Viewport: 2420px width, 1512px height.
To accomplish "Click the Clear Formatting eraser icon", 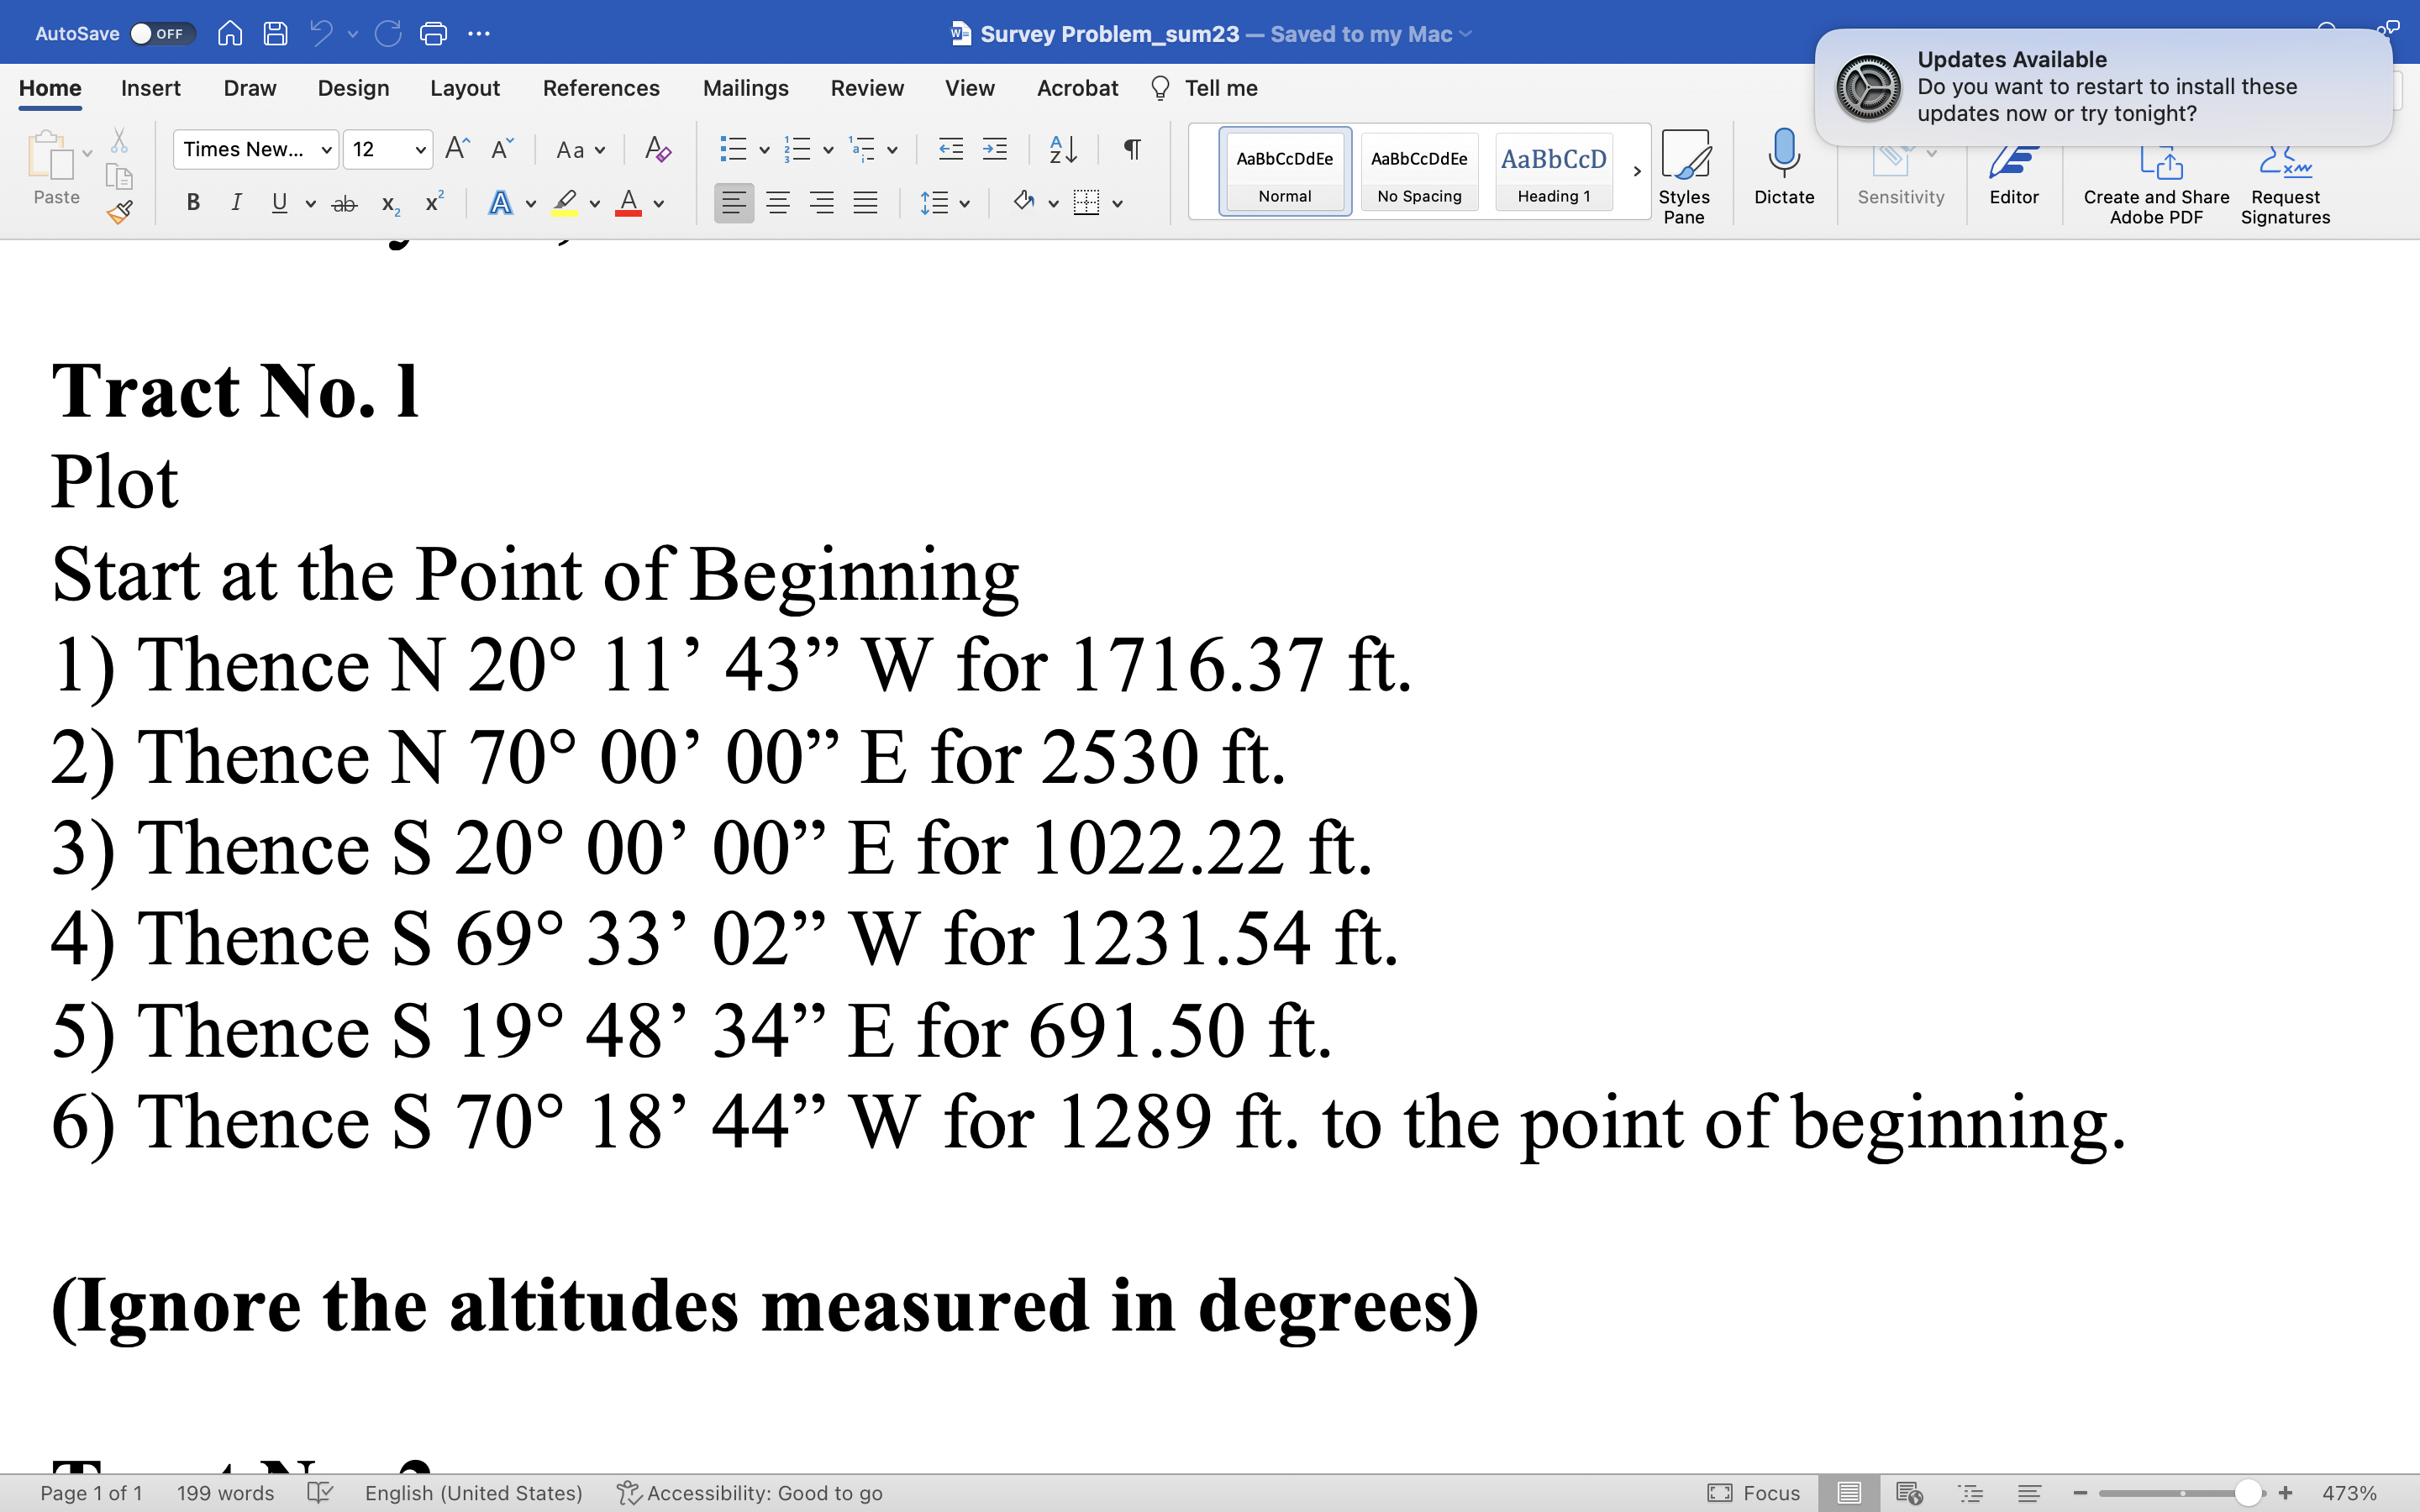I will [657, 150].
